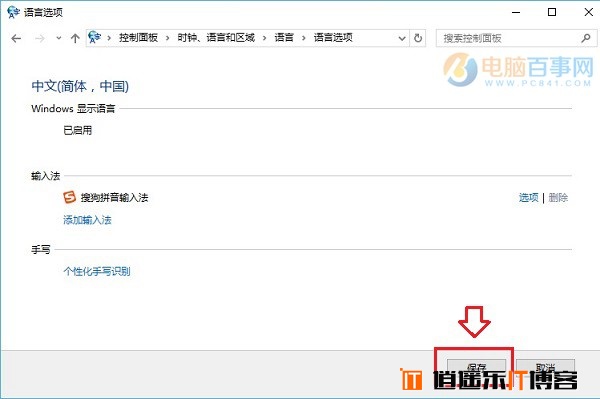
Task: Open 控制面板 breadcrumb
Action: pos(138,37)
